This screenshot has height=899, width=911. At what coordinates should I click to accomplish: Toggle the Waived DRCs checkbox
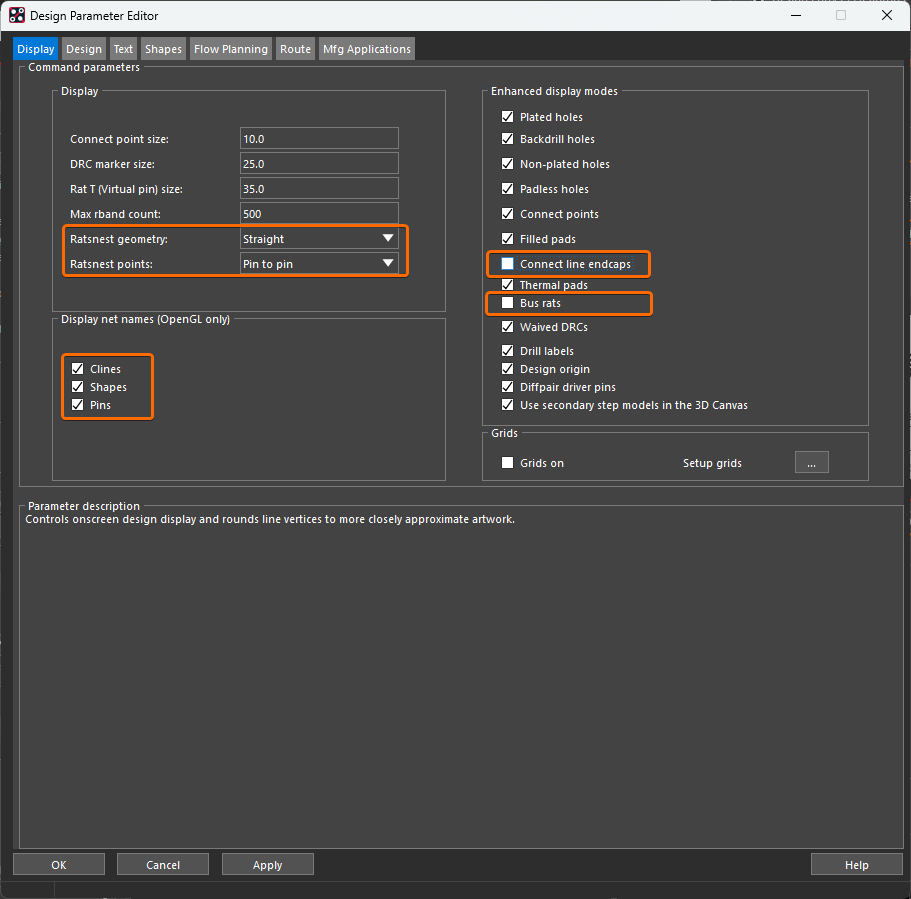[x=508, y=327]
